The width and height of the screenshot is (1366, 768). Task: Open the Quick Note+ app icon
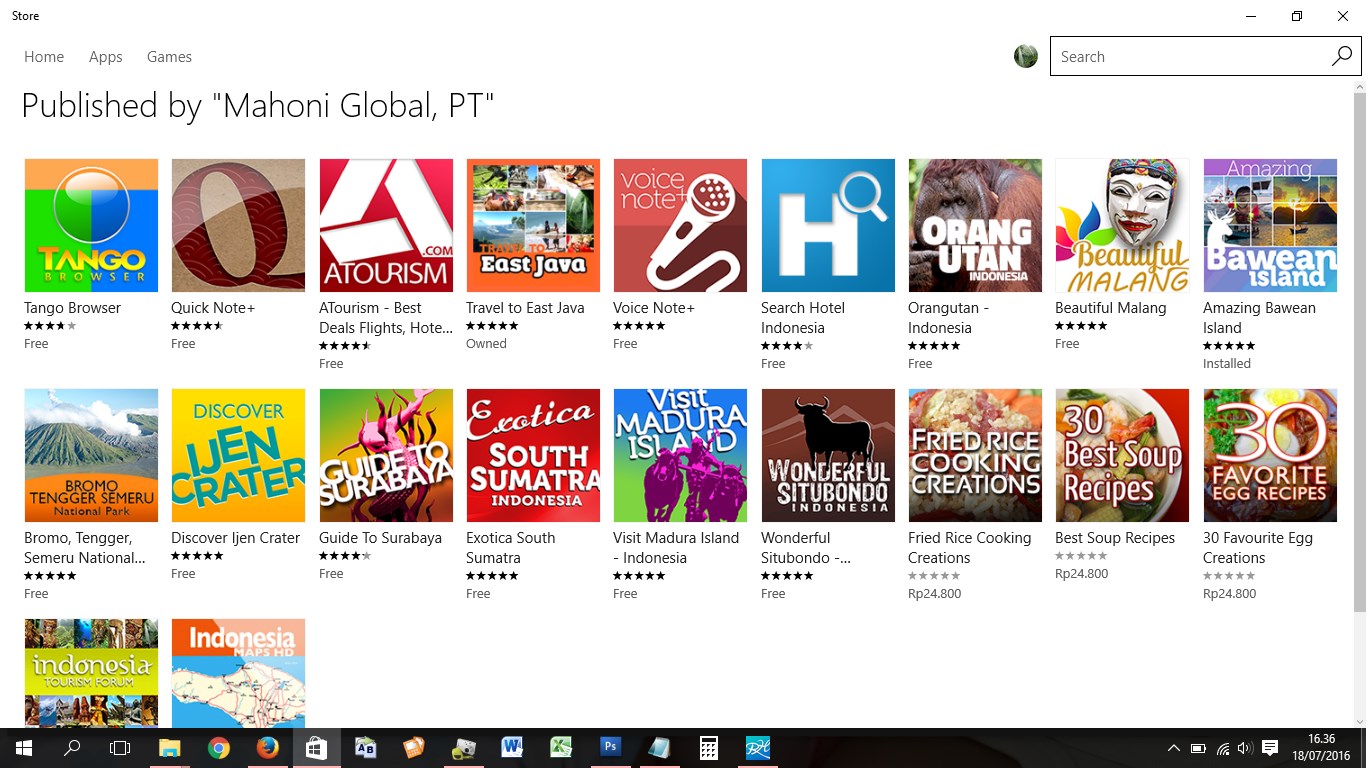[x=238, y=225]
